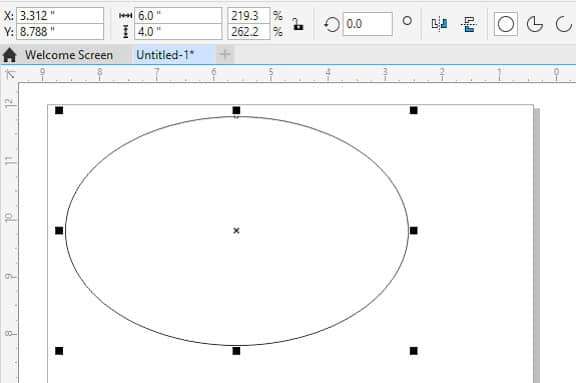The image size is (576, 383).
Task: Click the horizontal scale factor field 219.3
Action: click(x=249, y=15)
